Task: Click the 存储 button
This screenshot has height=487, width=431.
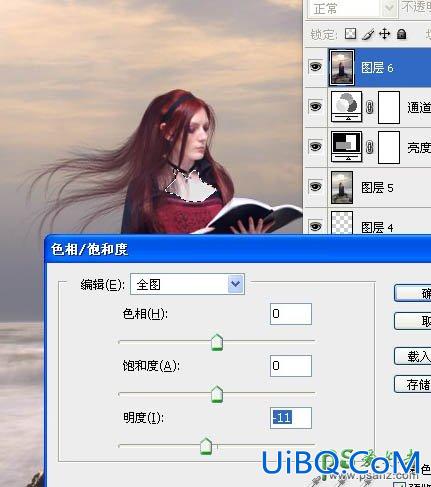Action: pos(413,384)
